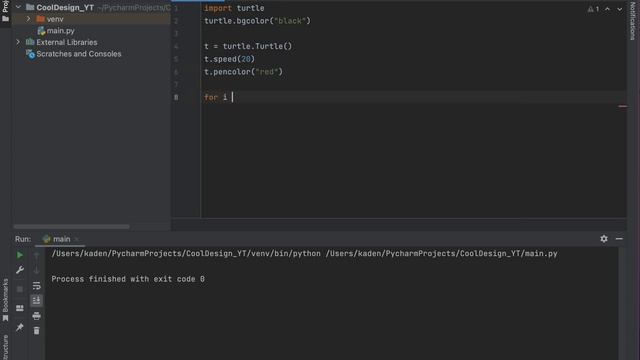Select CoolDesign_YT project root
This screenshot has width=640, height=360.
(x=65, y=7)
